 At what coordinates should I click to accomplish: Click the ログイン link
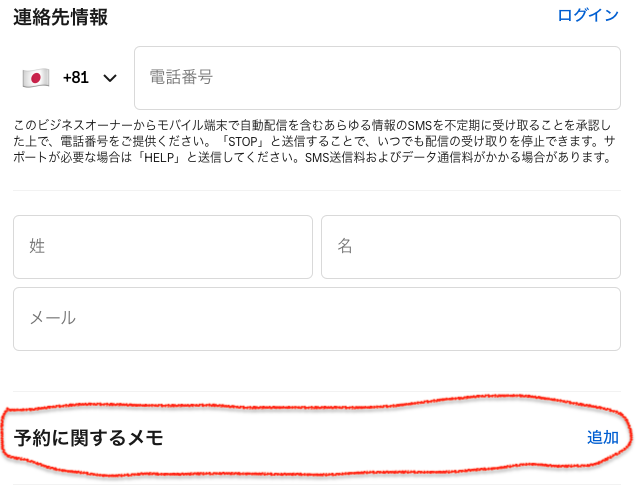[588, 15]
